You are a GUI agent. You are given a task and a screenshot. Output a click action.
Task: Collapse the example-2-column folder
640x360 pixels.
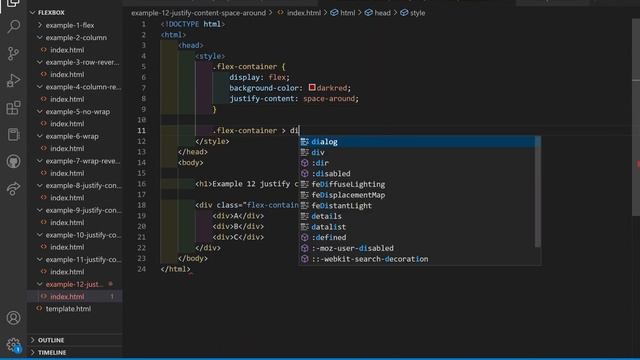[40, 38]
